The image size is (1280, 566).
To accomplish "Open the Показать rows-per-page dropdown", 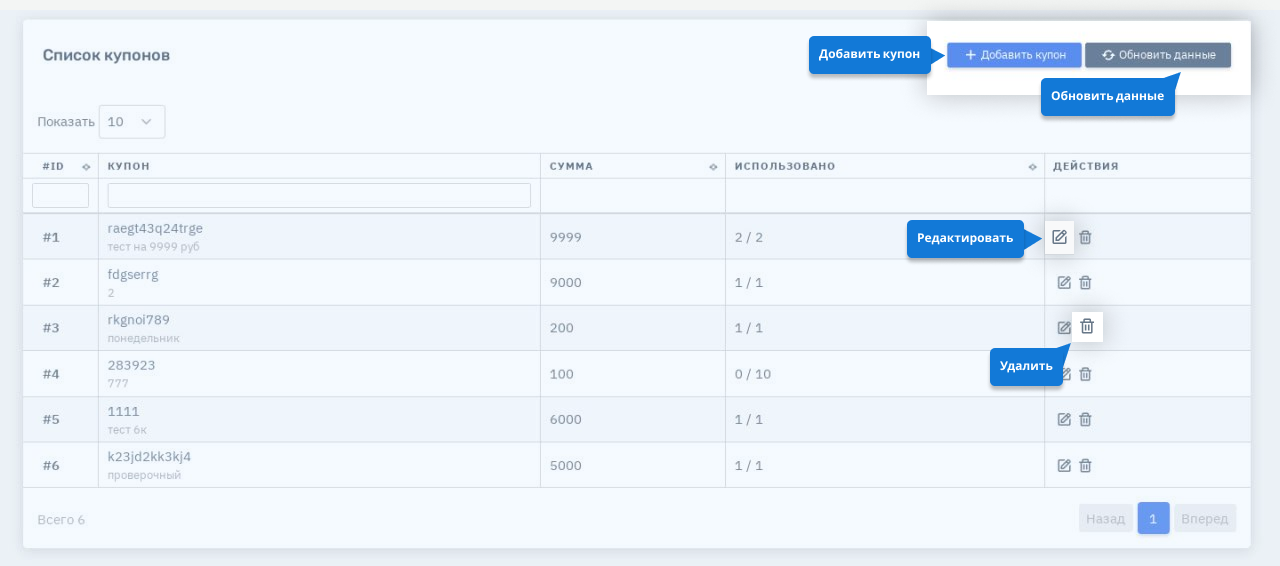I will 131,122.
